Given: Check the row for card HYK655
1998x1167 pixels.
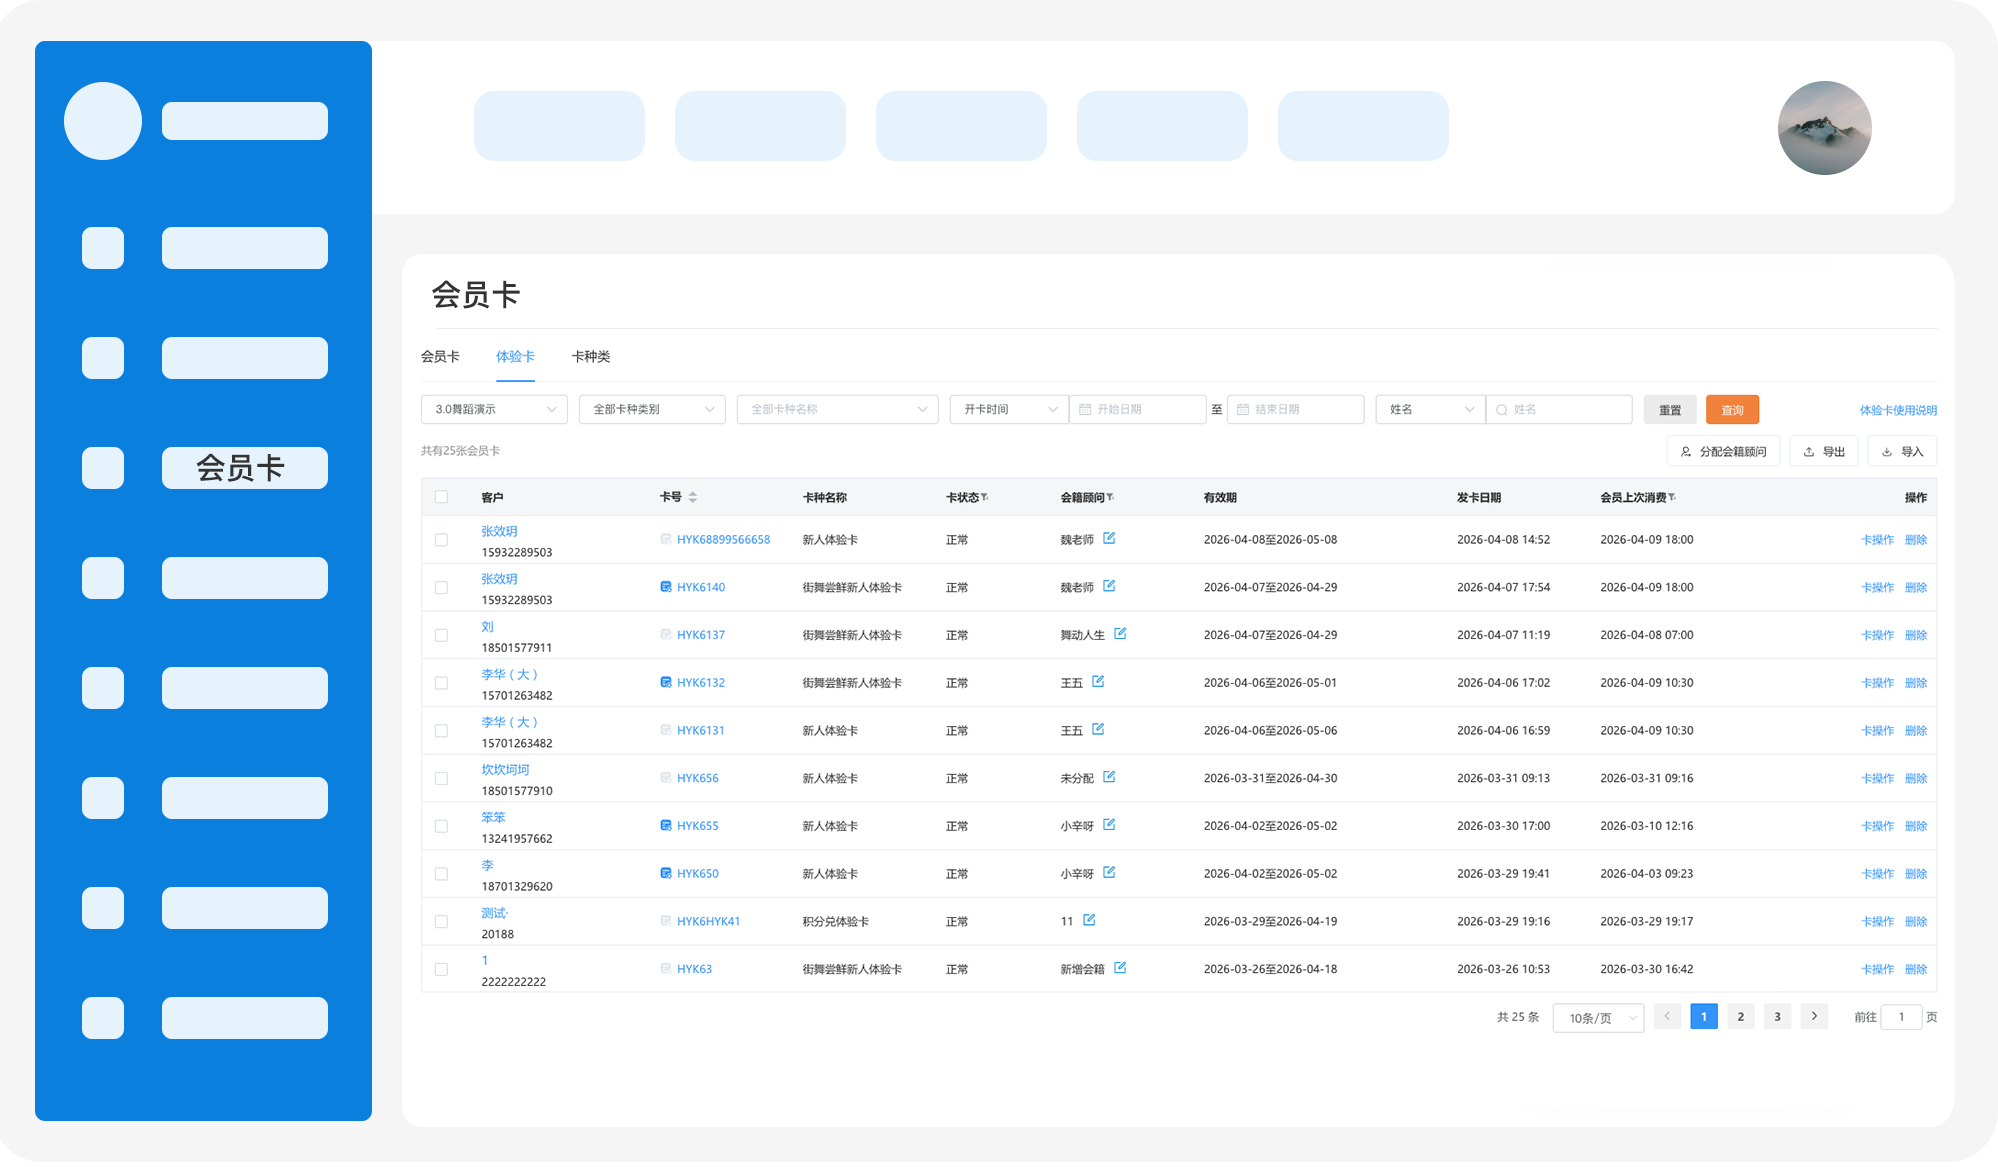Looking at the screenshot, I should (x=441, y=827).
